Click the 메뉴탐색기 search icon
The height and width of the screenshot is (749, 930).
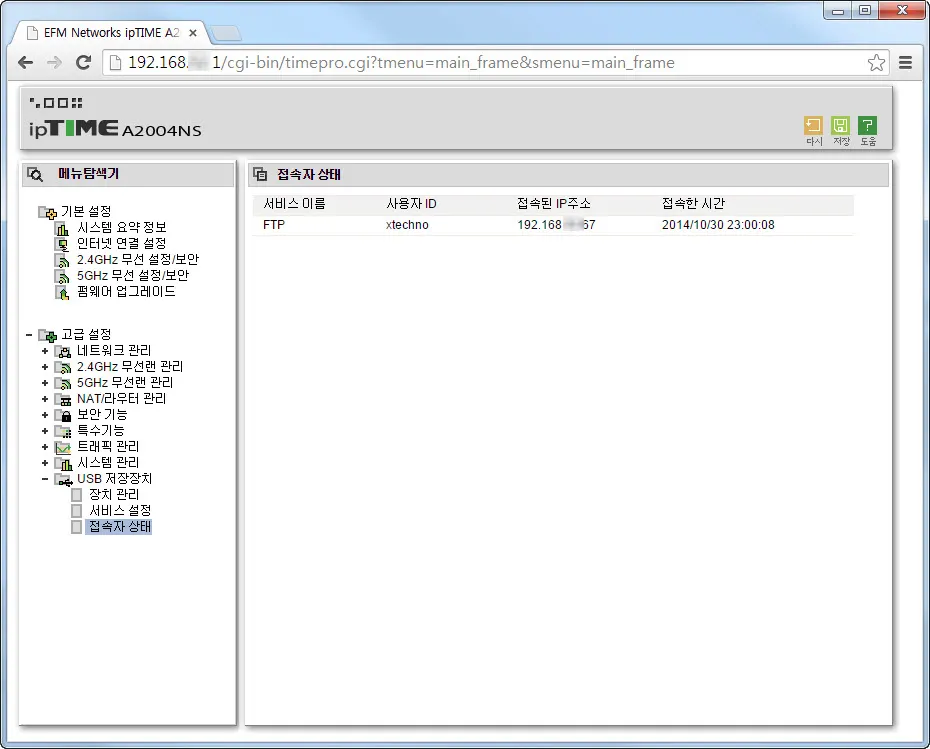(35, 174)
